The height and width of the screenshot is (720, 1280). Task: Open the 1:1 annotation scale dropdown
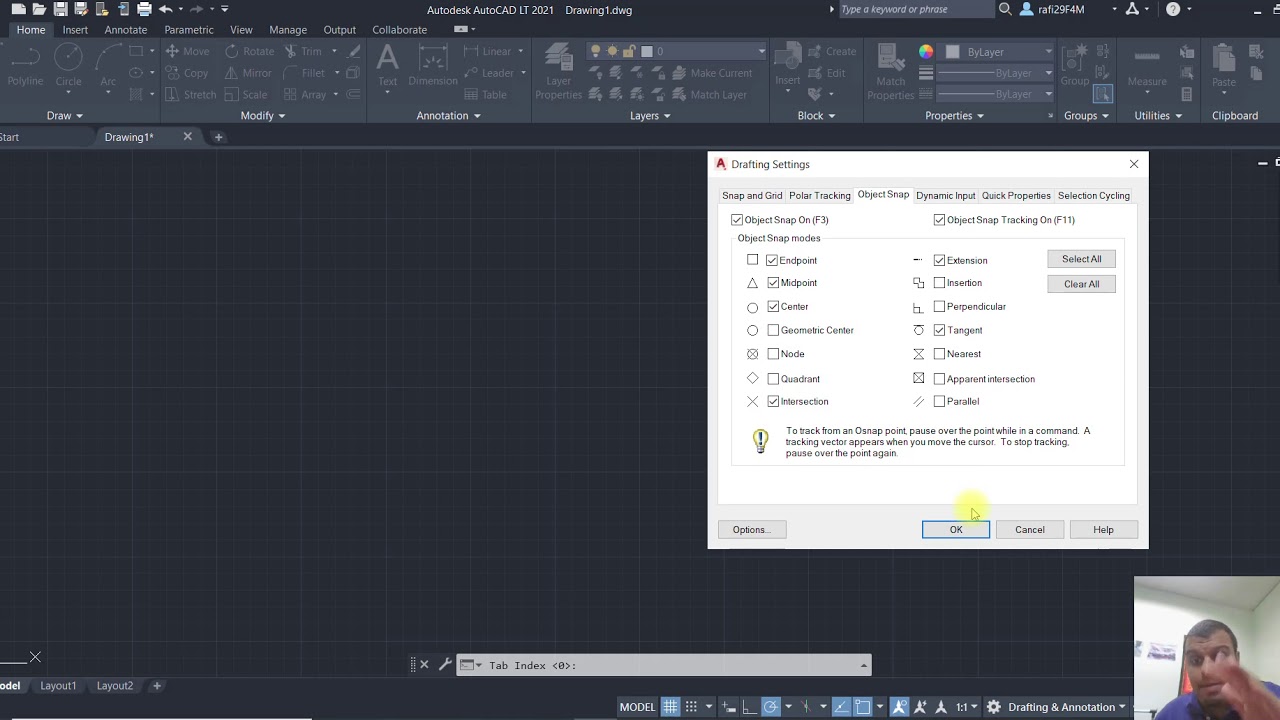click(966, 707)
